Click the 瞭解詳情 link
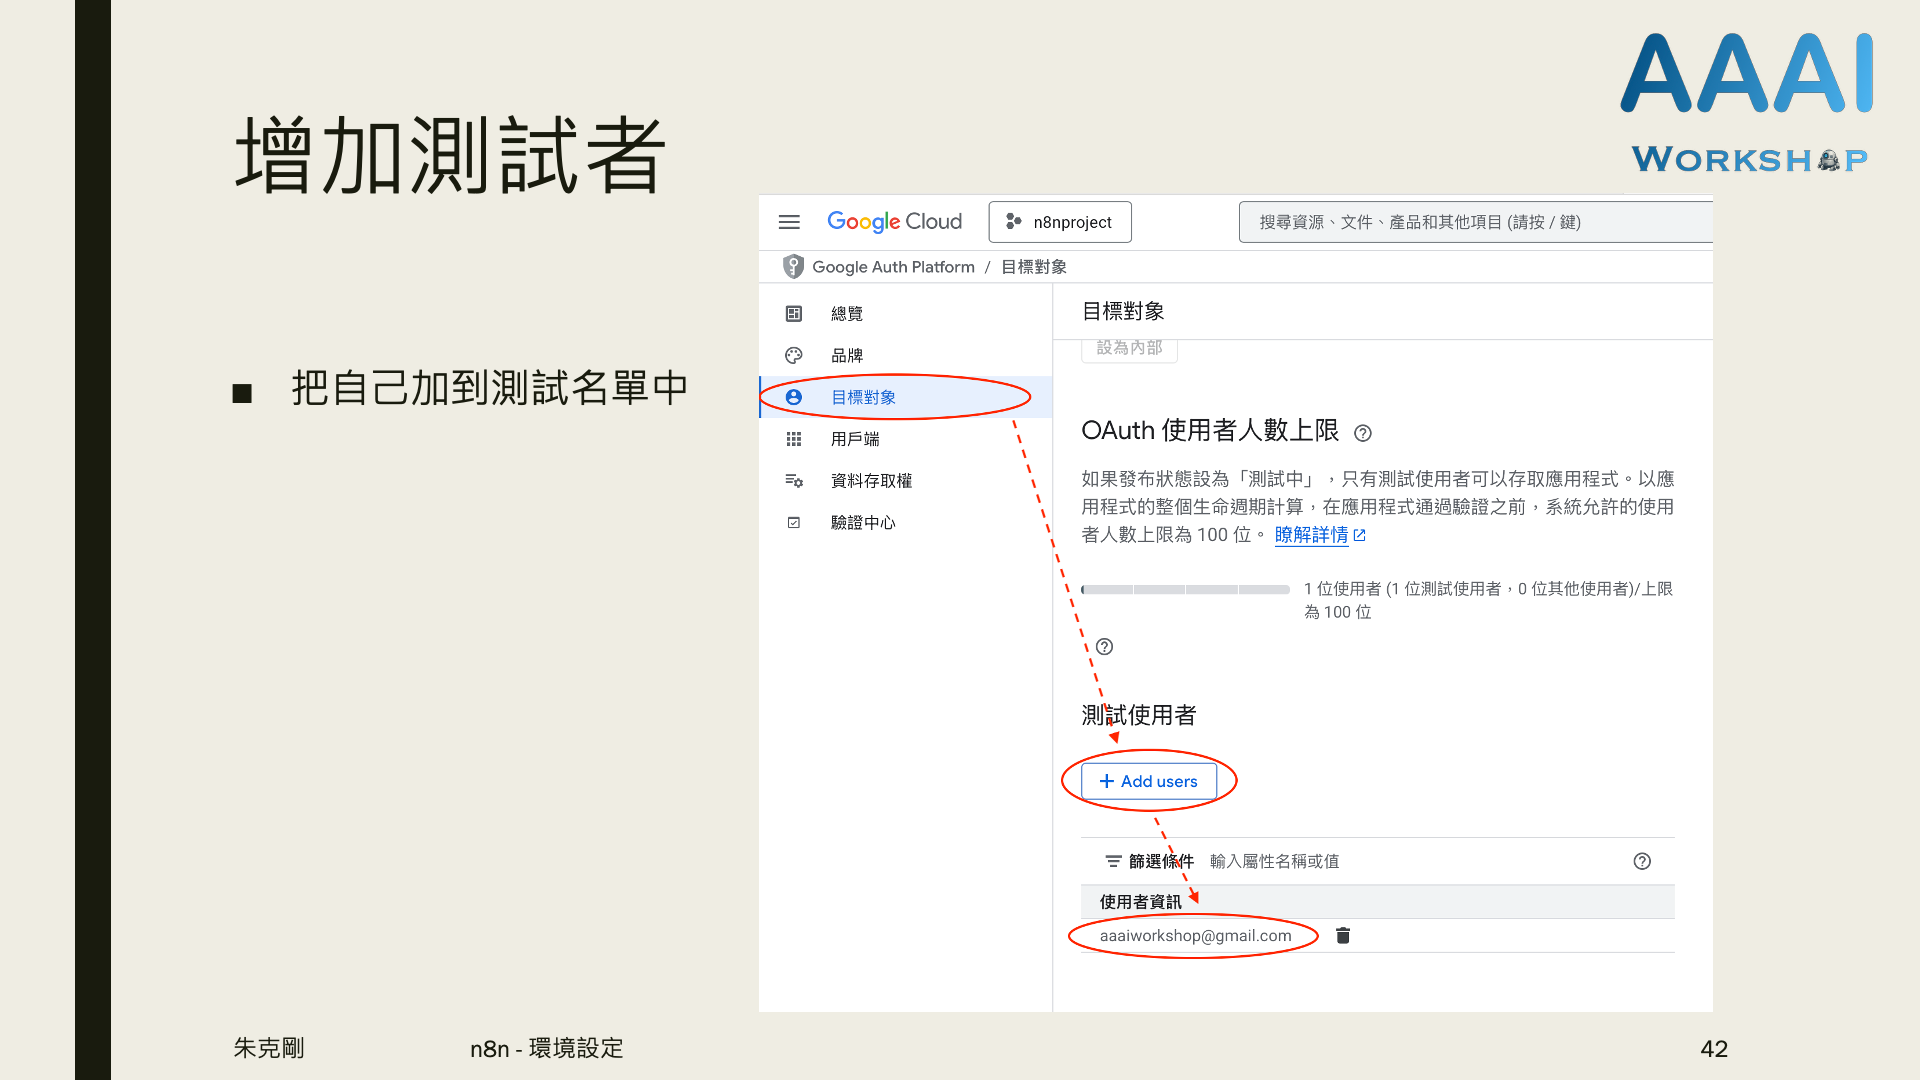 [x=1311, y=535]
